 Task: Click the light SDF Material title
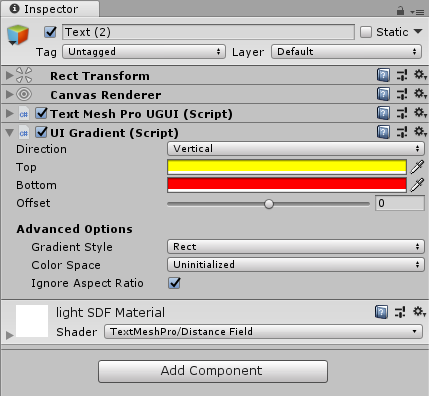point(110,313)
